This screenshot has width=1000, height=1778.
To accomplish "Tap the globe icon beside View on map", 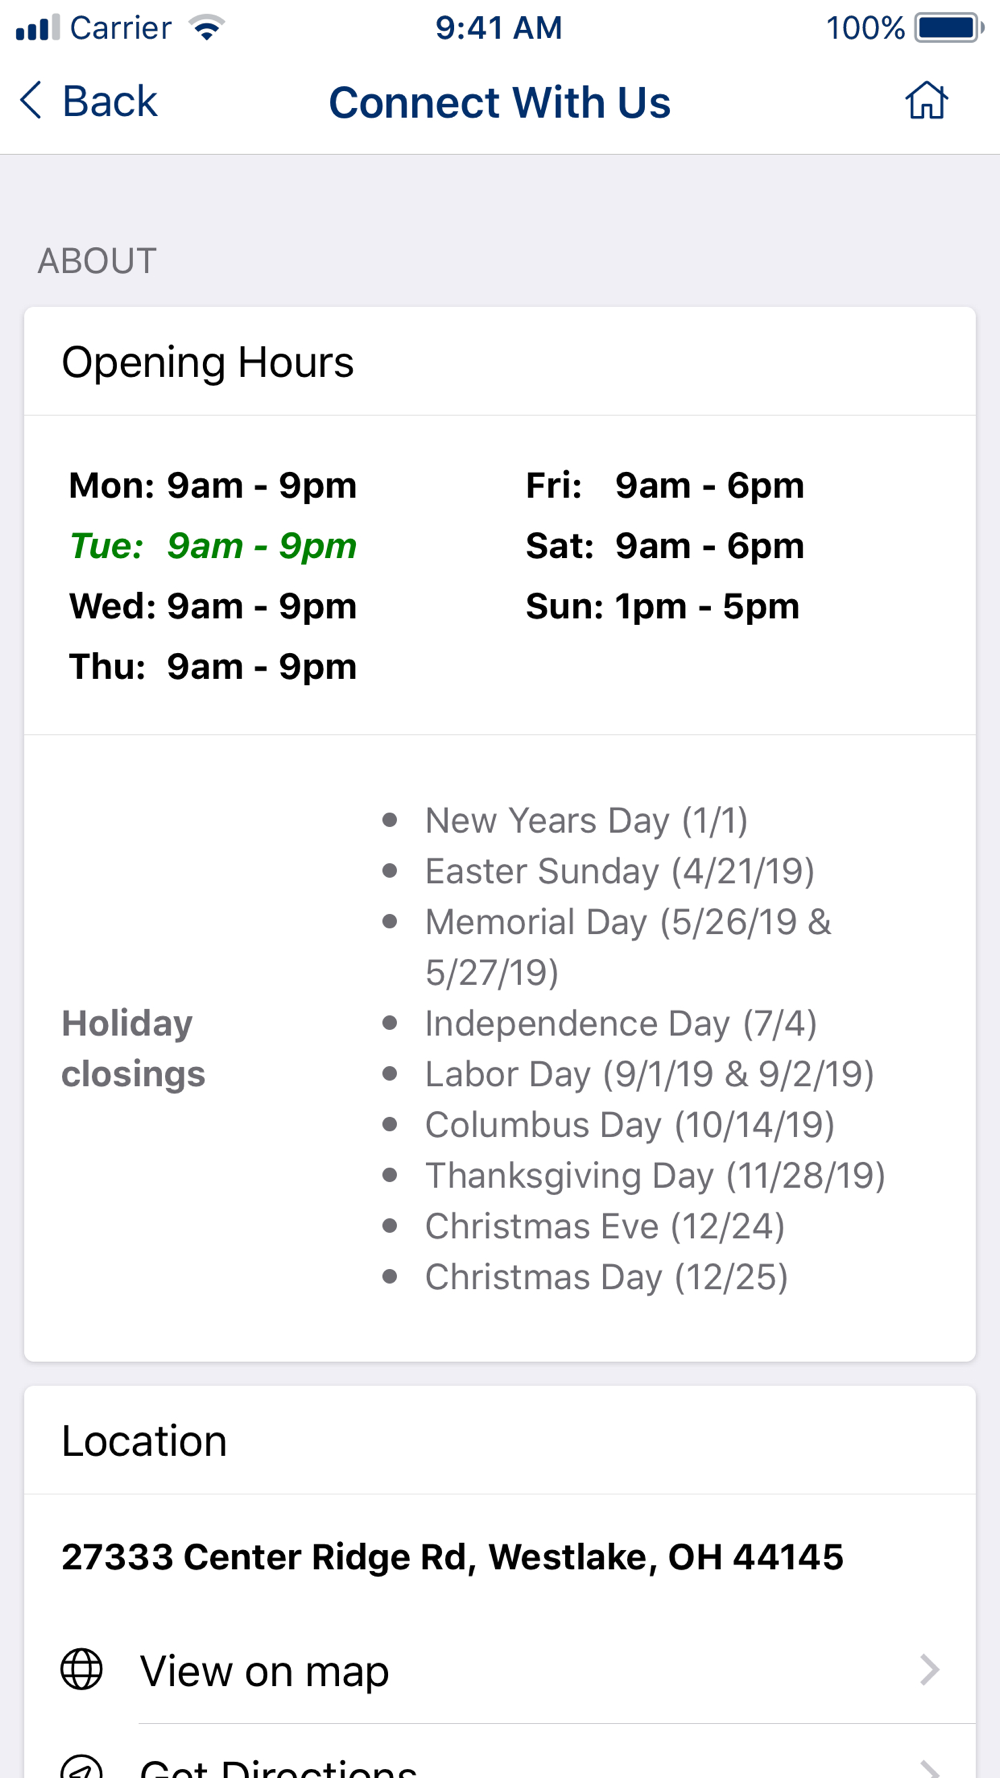I will tap(82, 1669).
